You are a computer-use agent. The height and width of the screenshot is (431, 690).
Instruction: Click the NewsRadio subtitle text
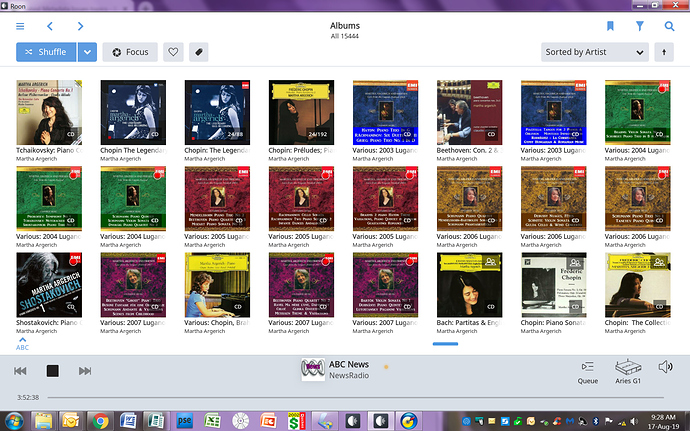(349, 376)
